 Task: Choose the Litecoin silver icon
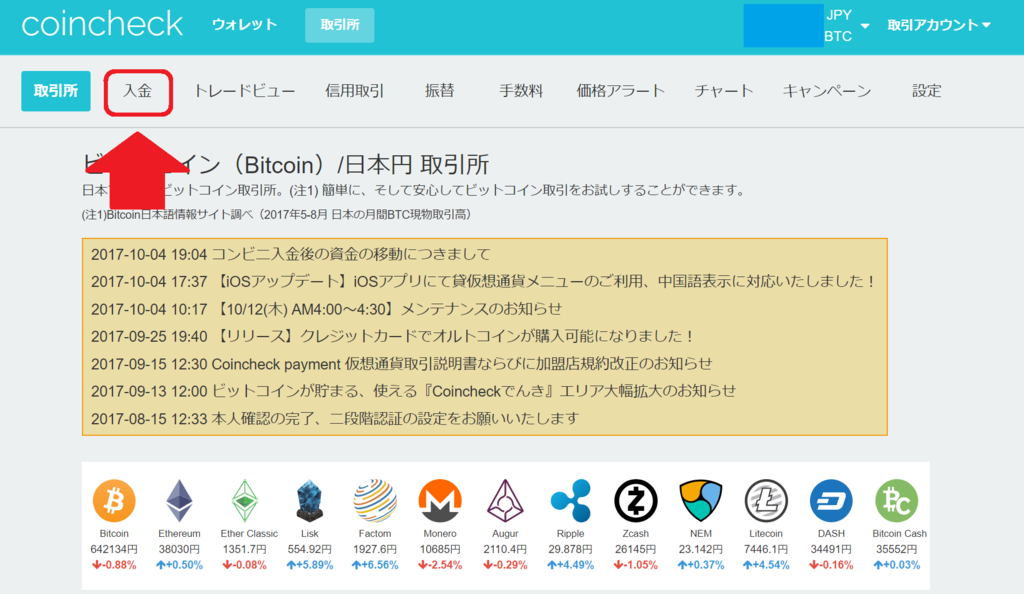(x=766, y=501)
